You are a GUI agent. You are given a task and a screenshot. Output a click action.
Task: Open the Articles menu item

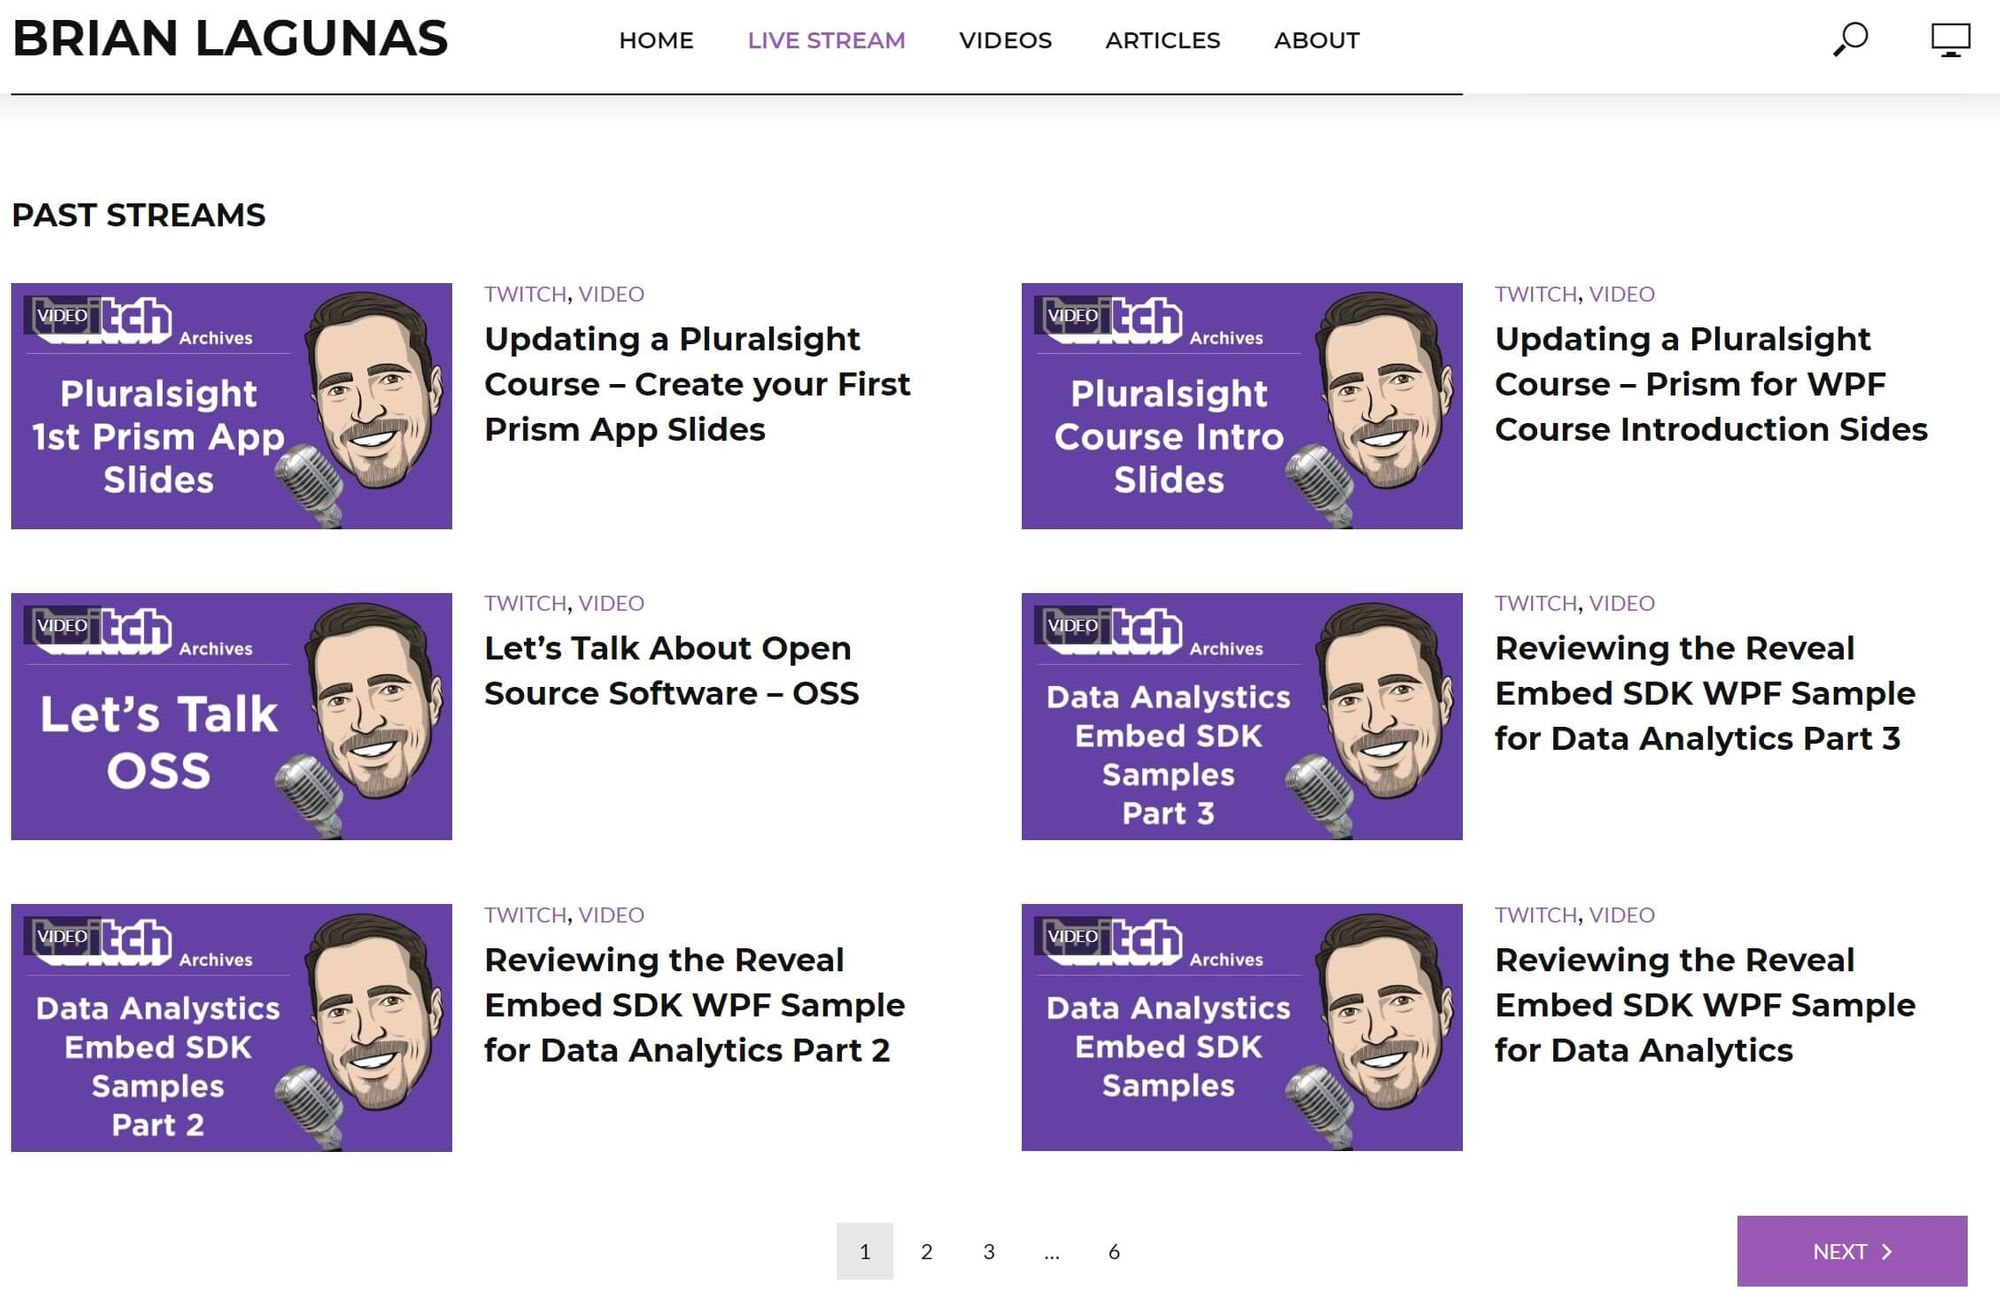coord(1162,41)
